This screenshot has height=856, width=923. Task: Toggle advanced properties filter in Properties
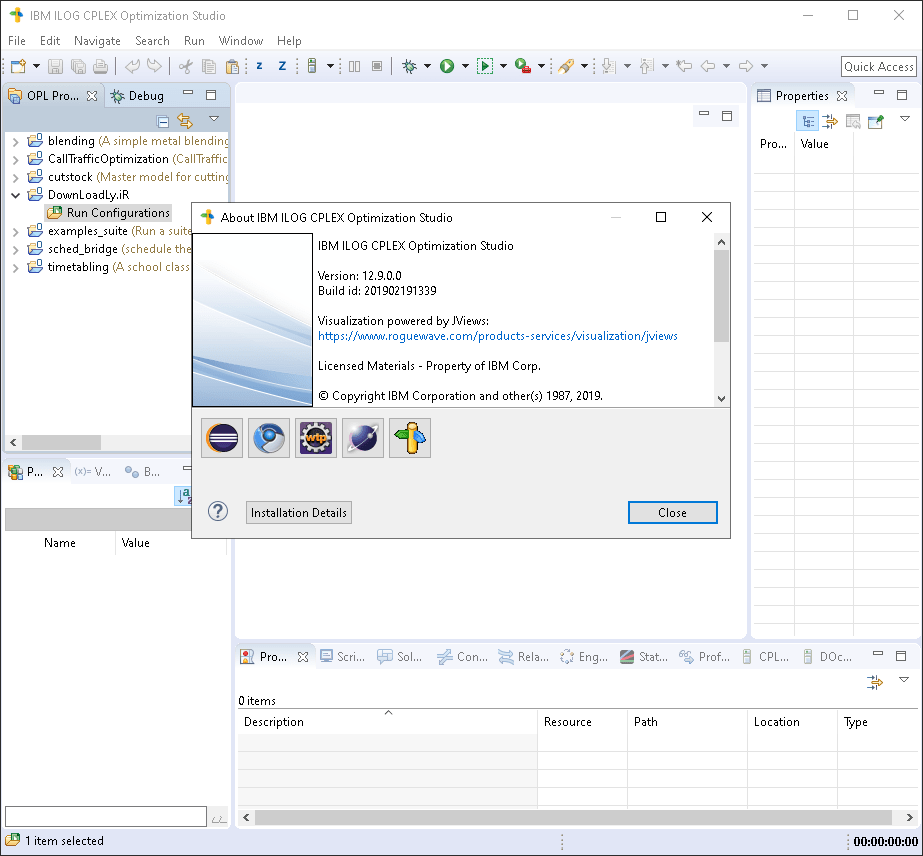(830, 120)
